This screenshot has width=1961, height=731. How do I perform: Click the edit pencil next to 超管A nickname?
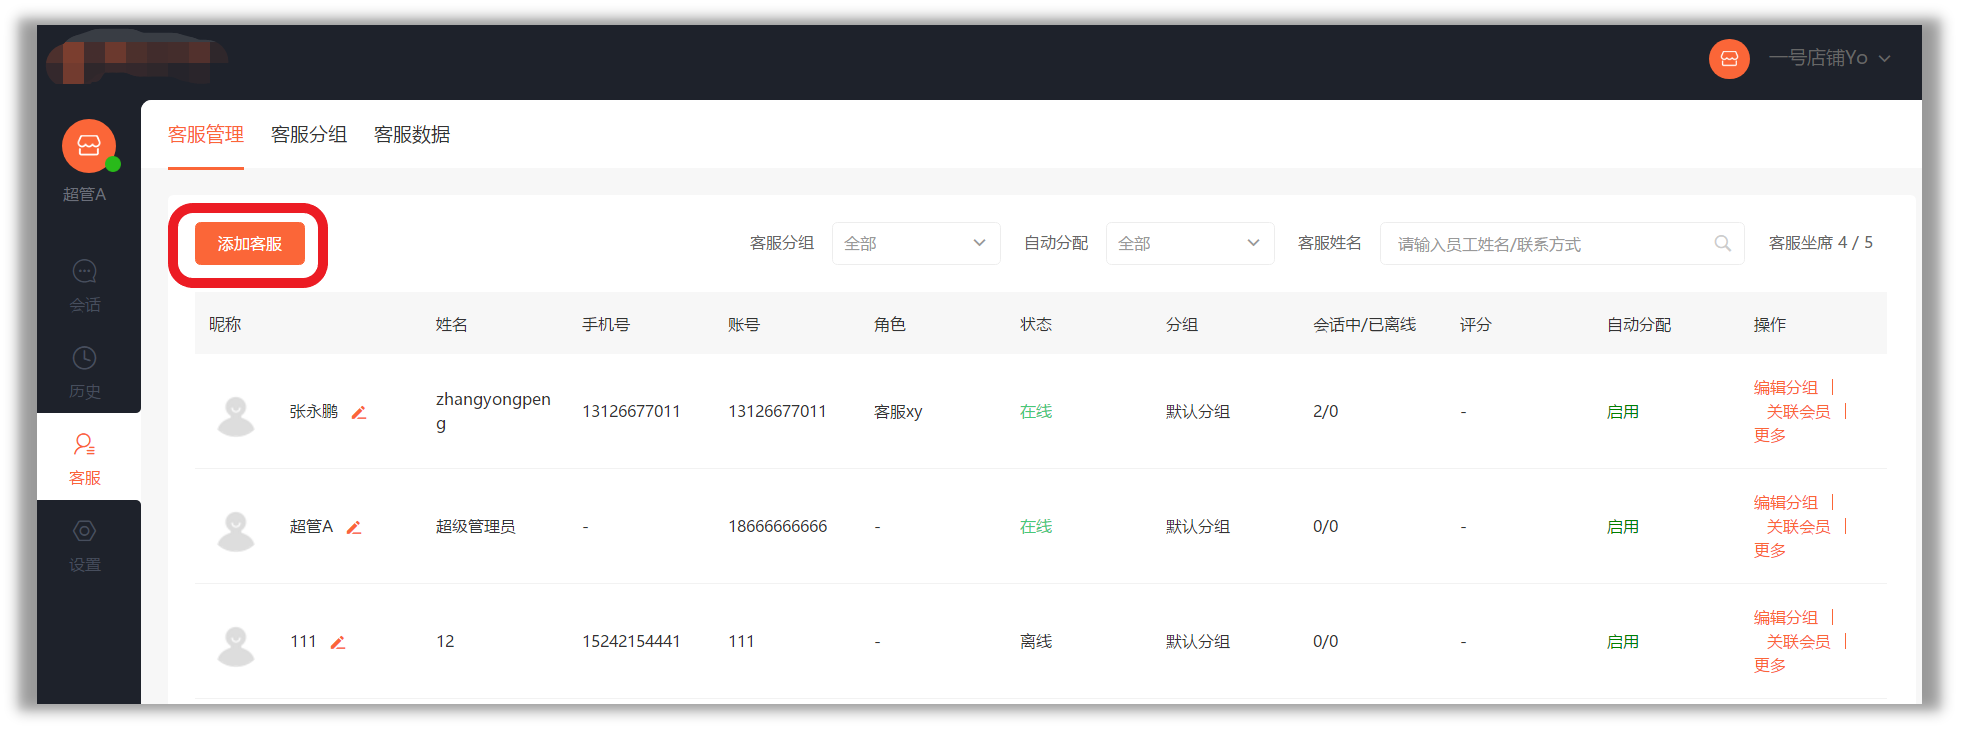point(354,527)
